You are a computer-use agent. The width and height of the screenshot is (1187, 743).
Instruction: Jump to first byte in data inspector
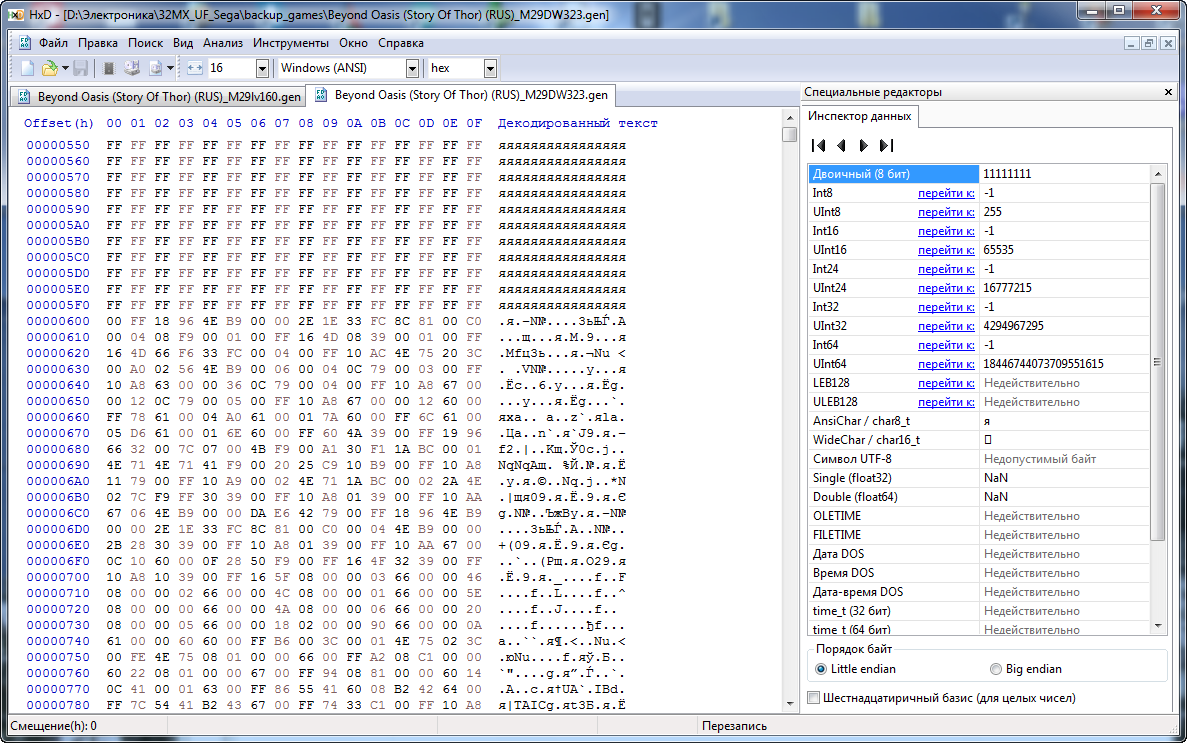click(x=818, y=145)
